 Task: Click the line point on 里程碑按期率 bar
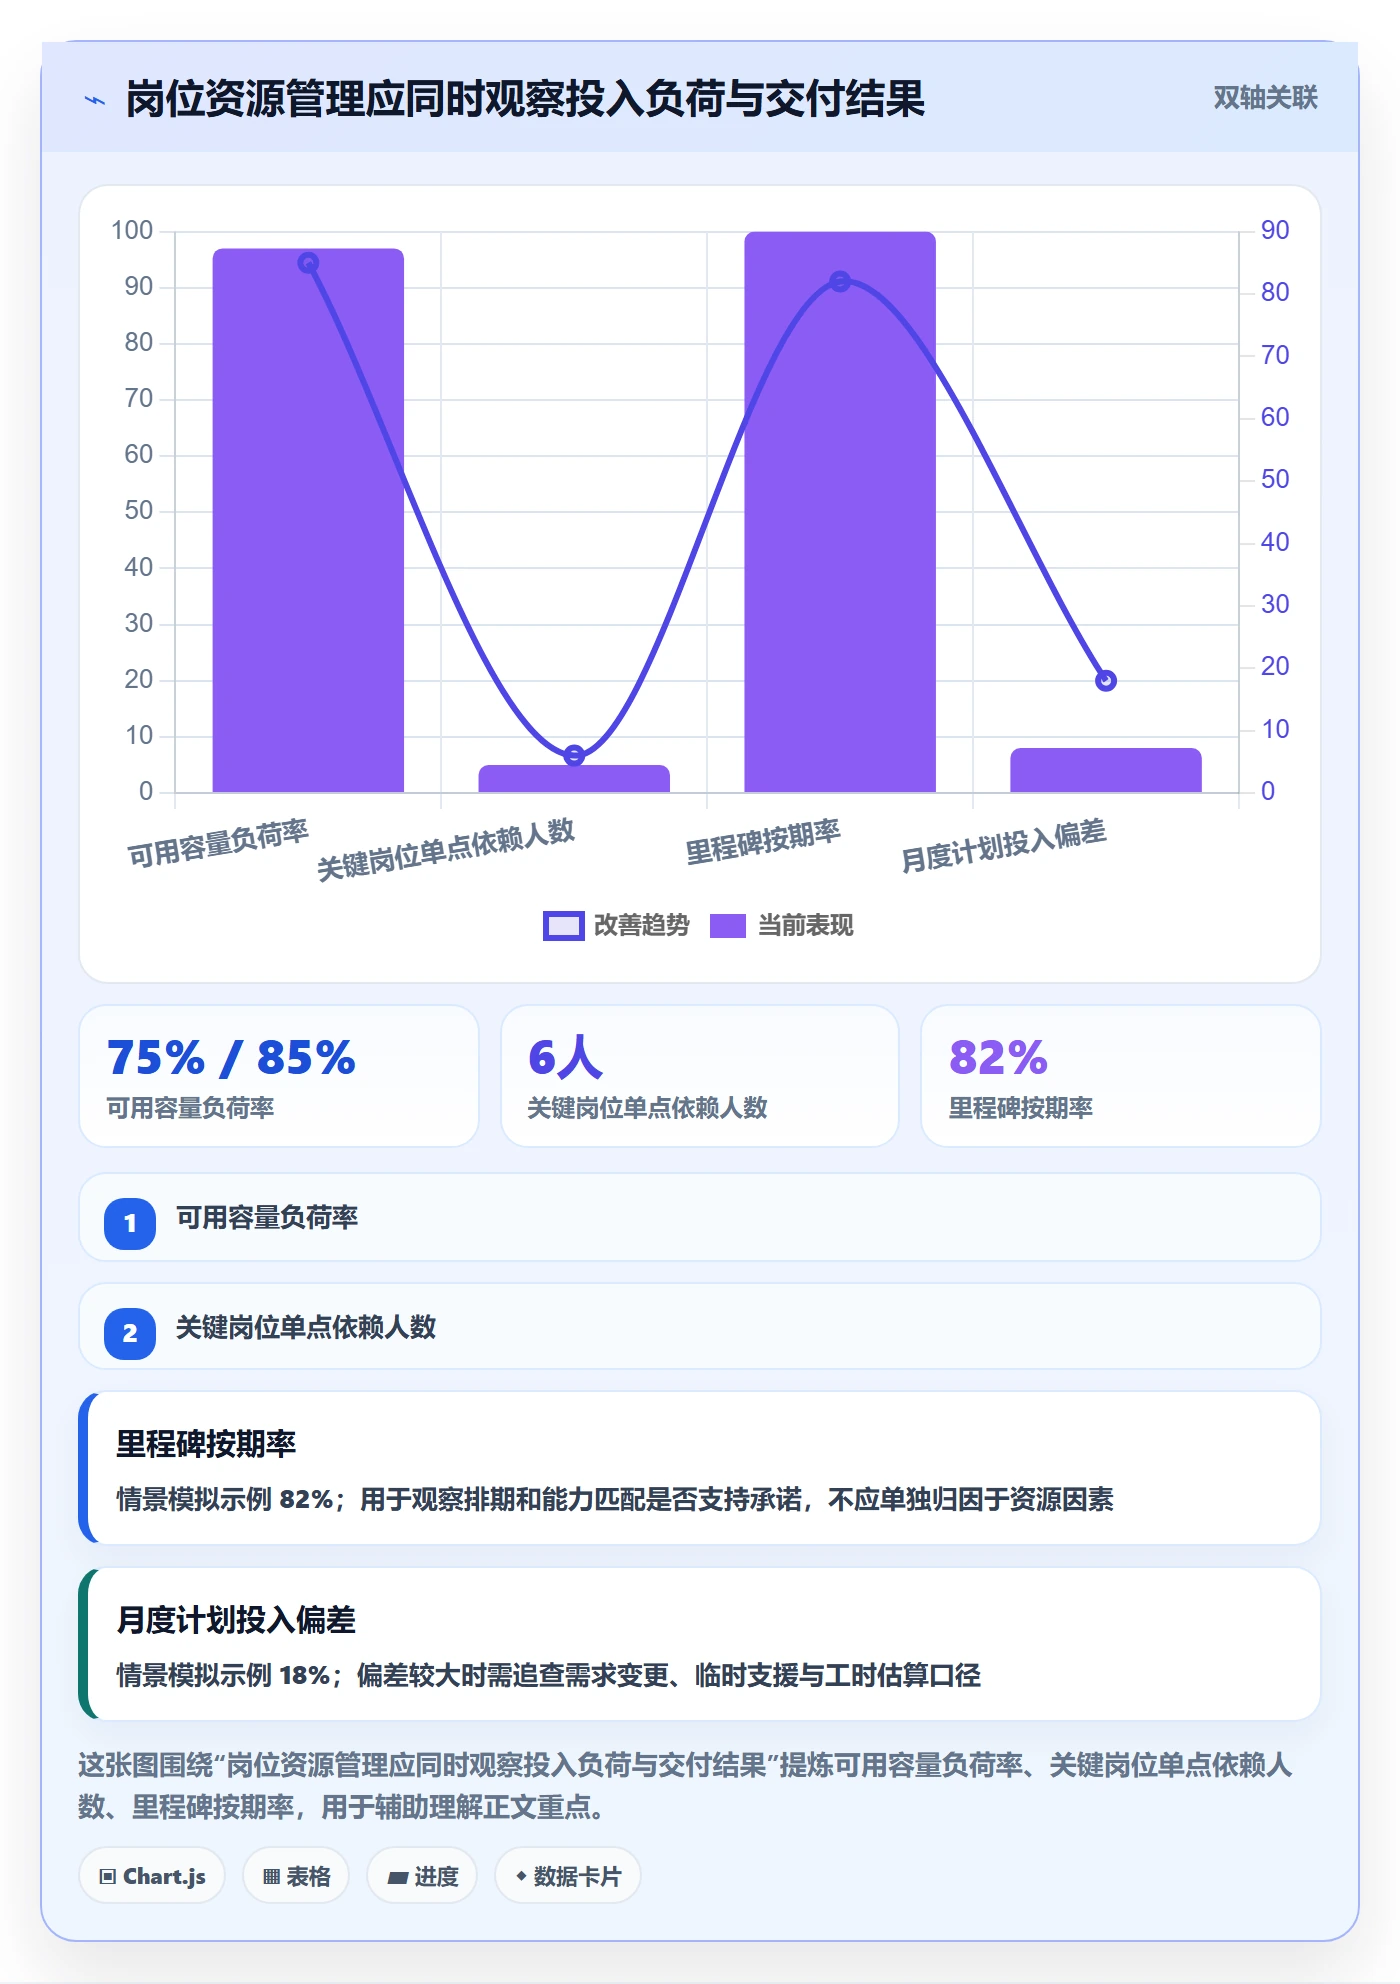coord(840,282)
